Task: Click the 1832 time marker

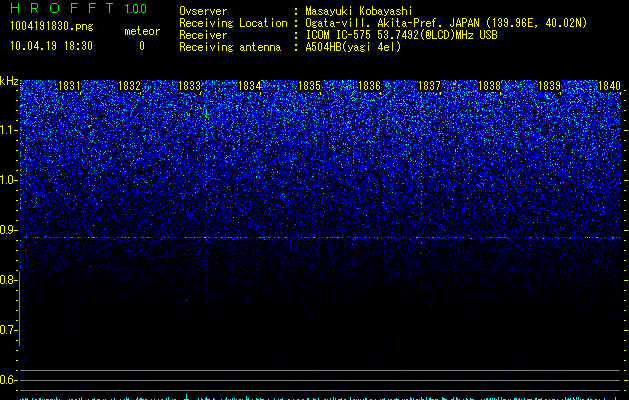Action: 130,86
